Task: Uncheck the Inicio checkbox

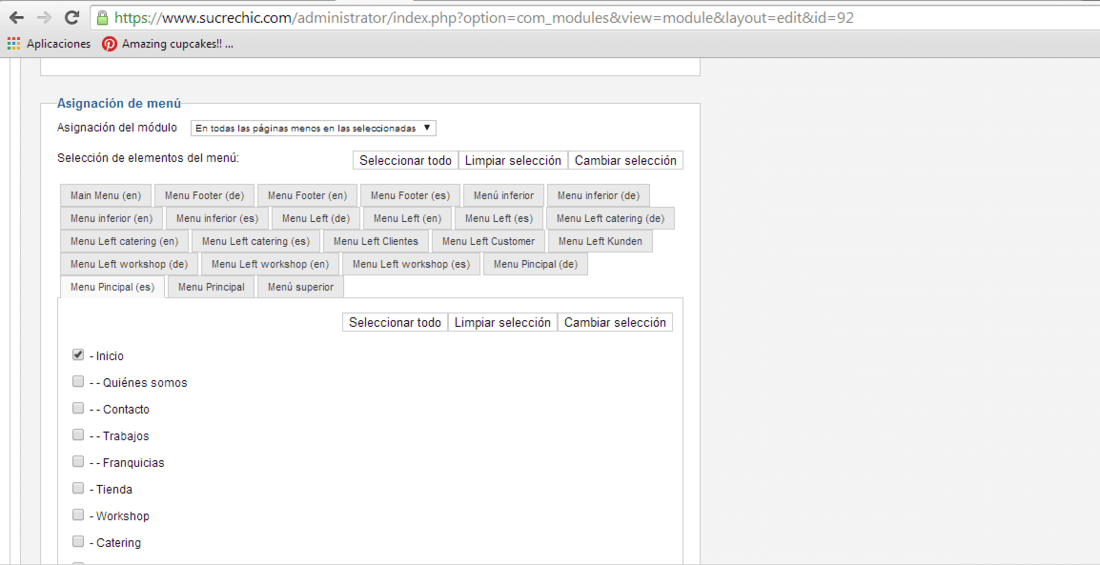Action: pos(78,355)
